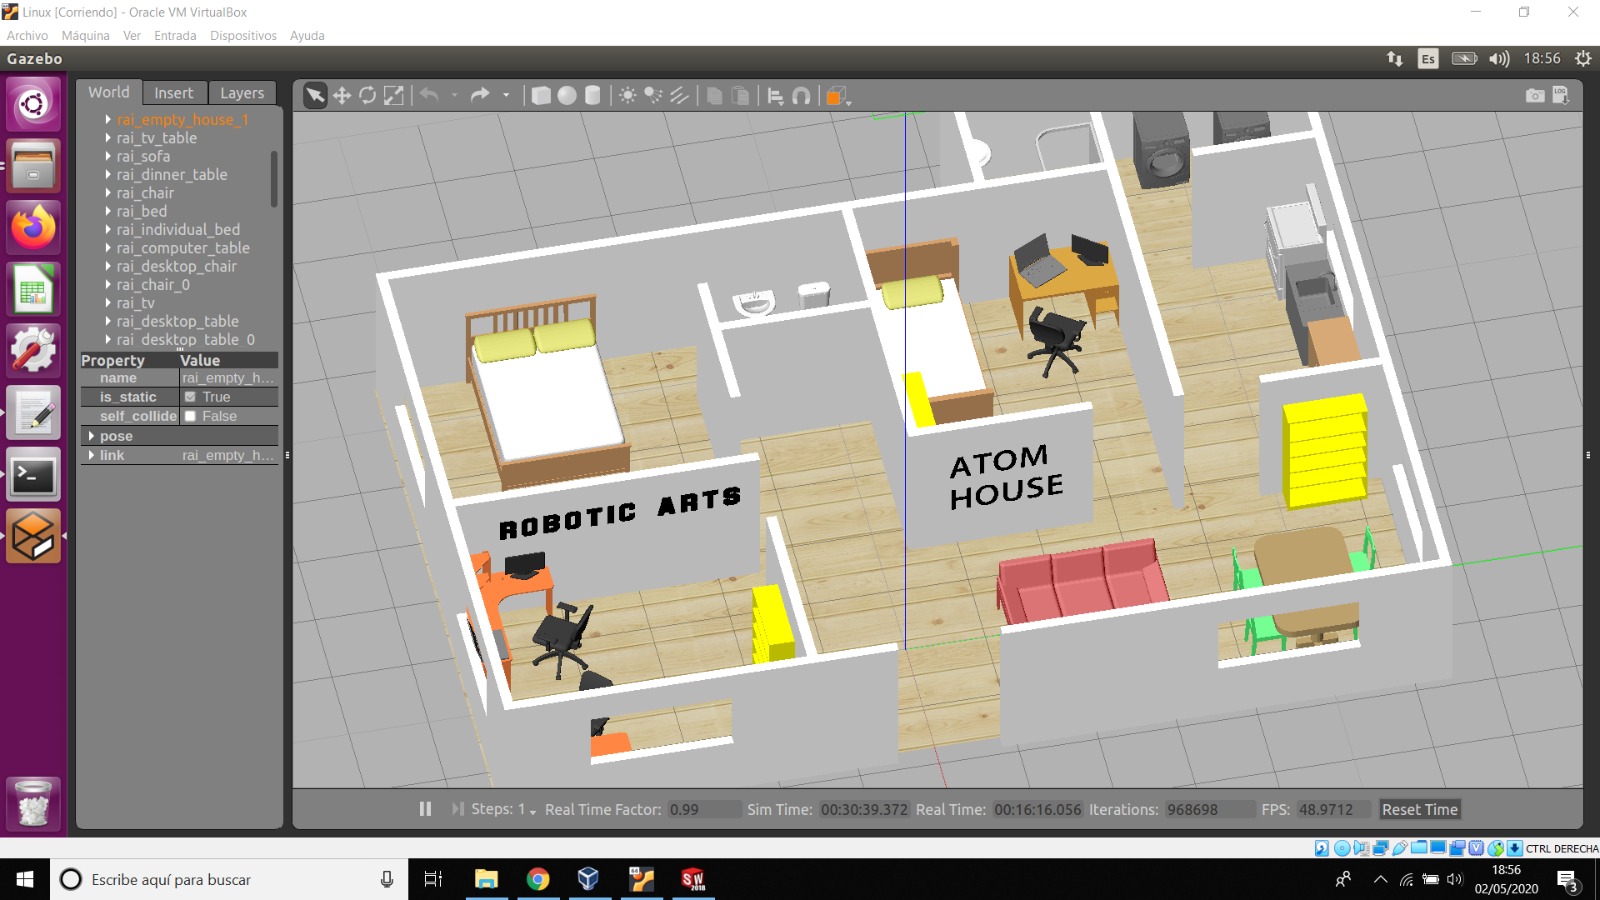Screen dimensions: 1600x900
Task: Launch Firefox from the Ubuntu dock
Action: tap(34, 227)
